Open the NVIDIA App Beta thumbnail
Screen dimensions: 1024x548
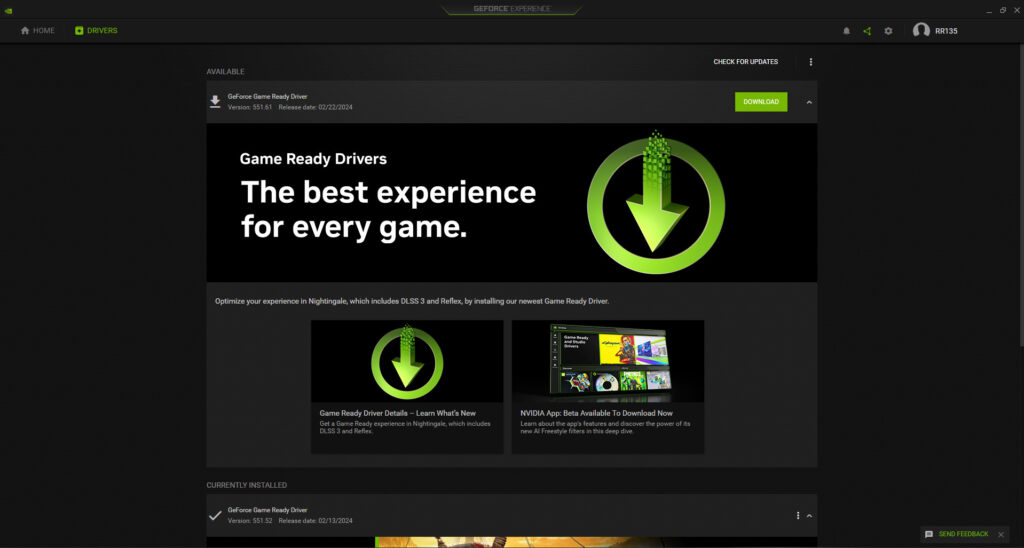click(607, 361)
